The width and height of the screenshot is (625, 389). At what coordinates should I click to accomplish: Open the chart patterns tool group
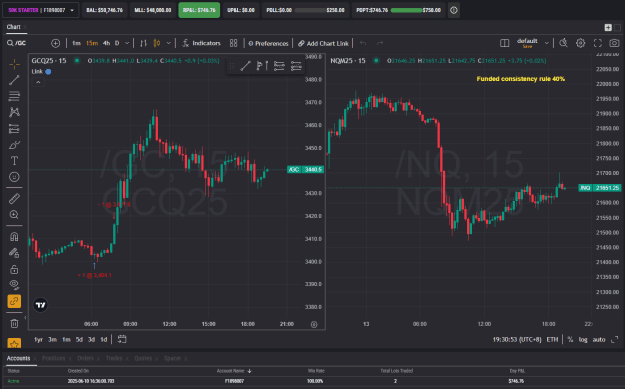pos(14,112)
